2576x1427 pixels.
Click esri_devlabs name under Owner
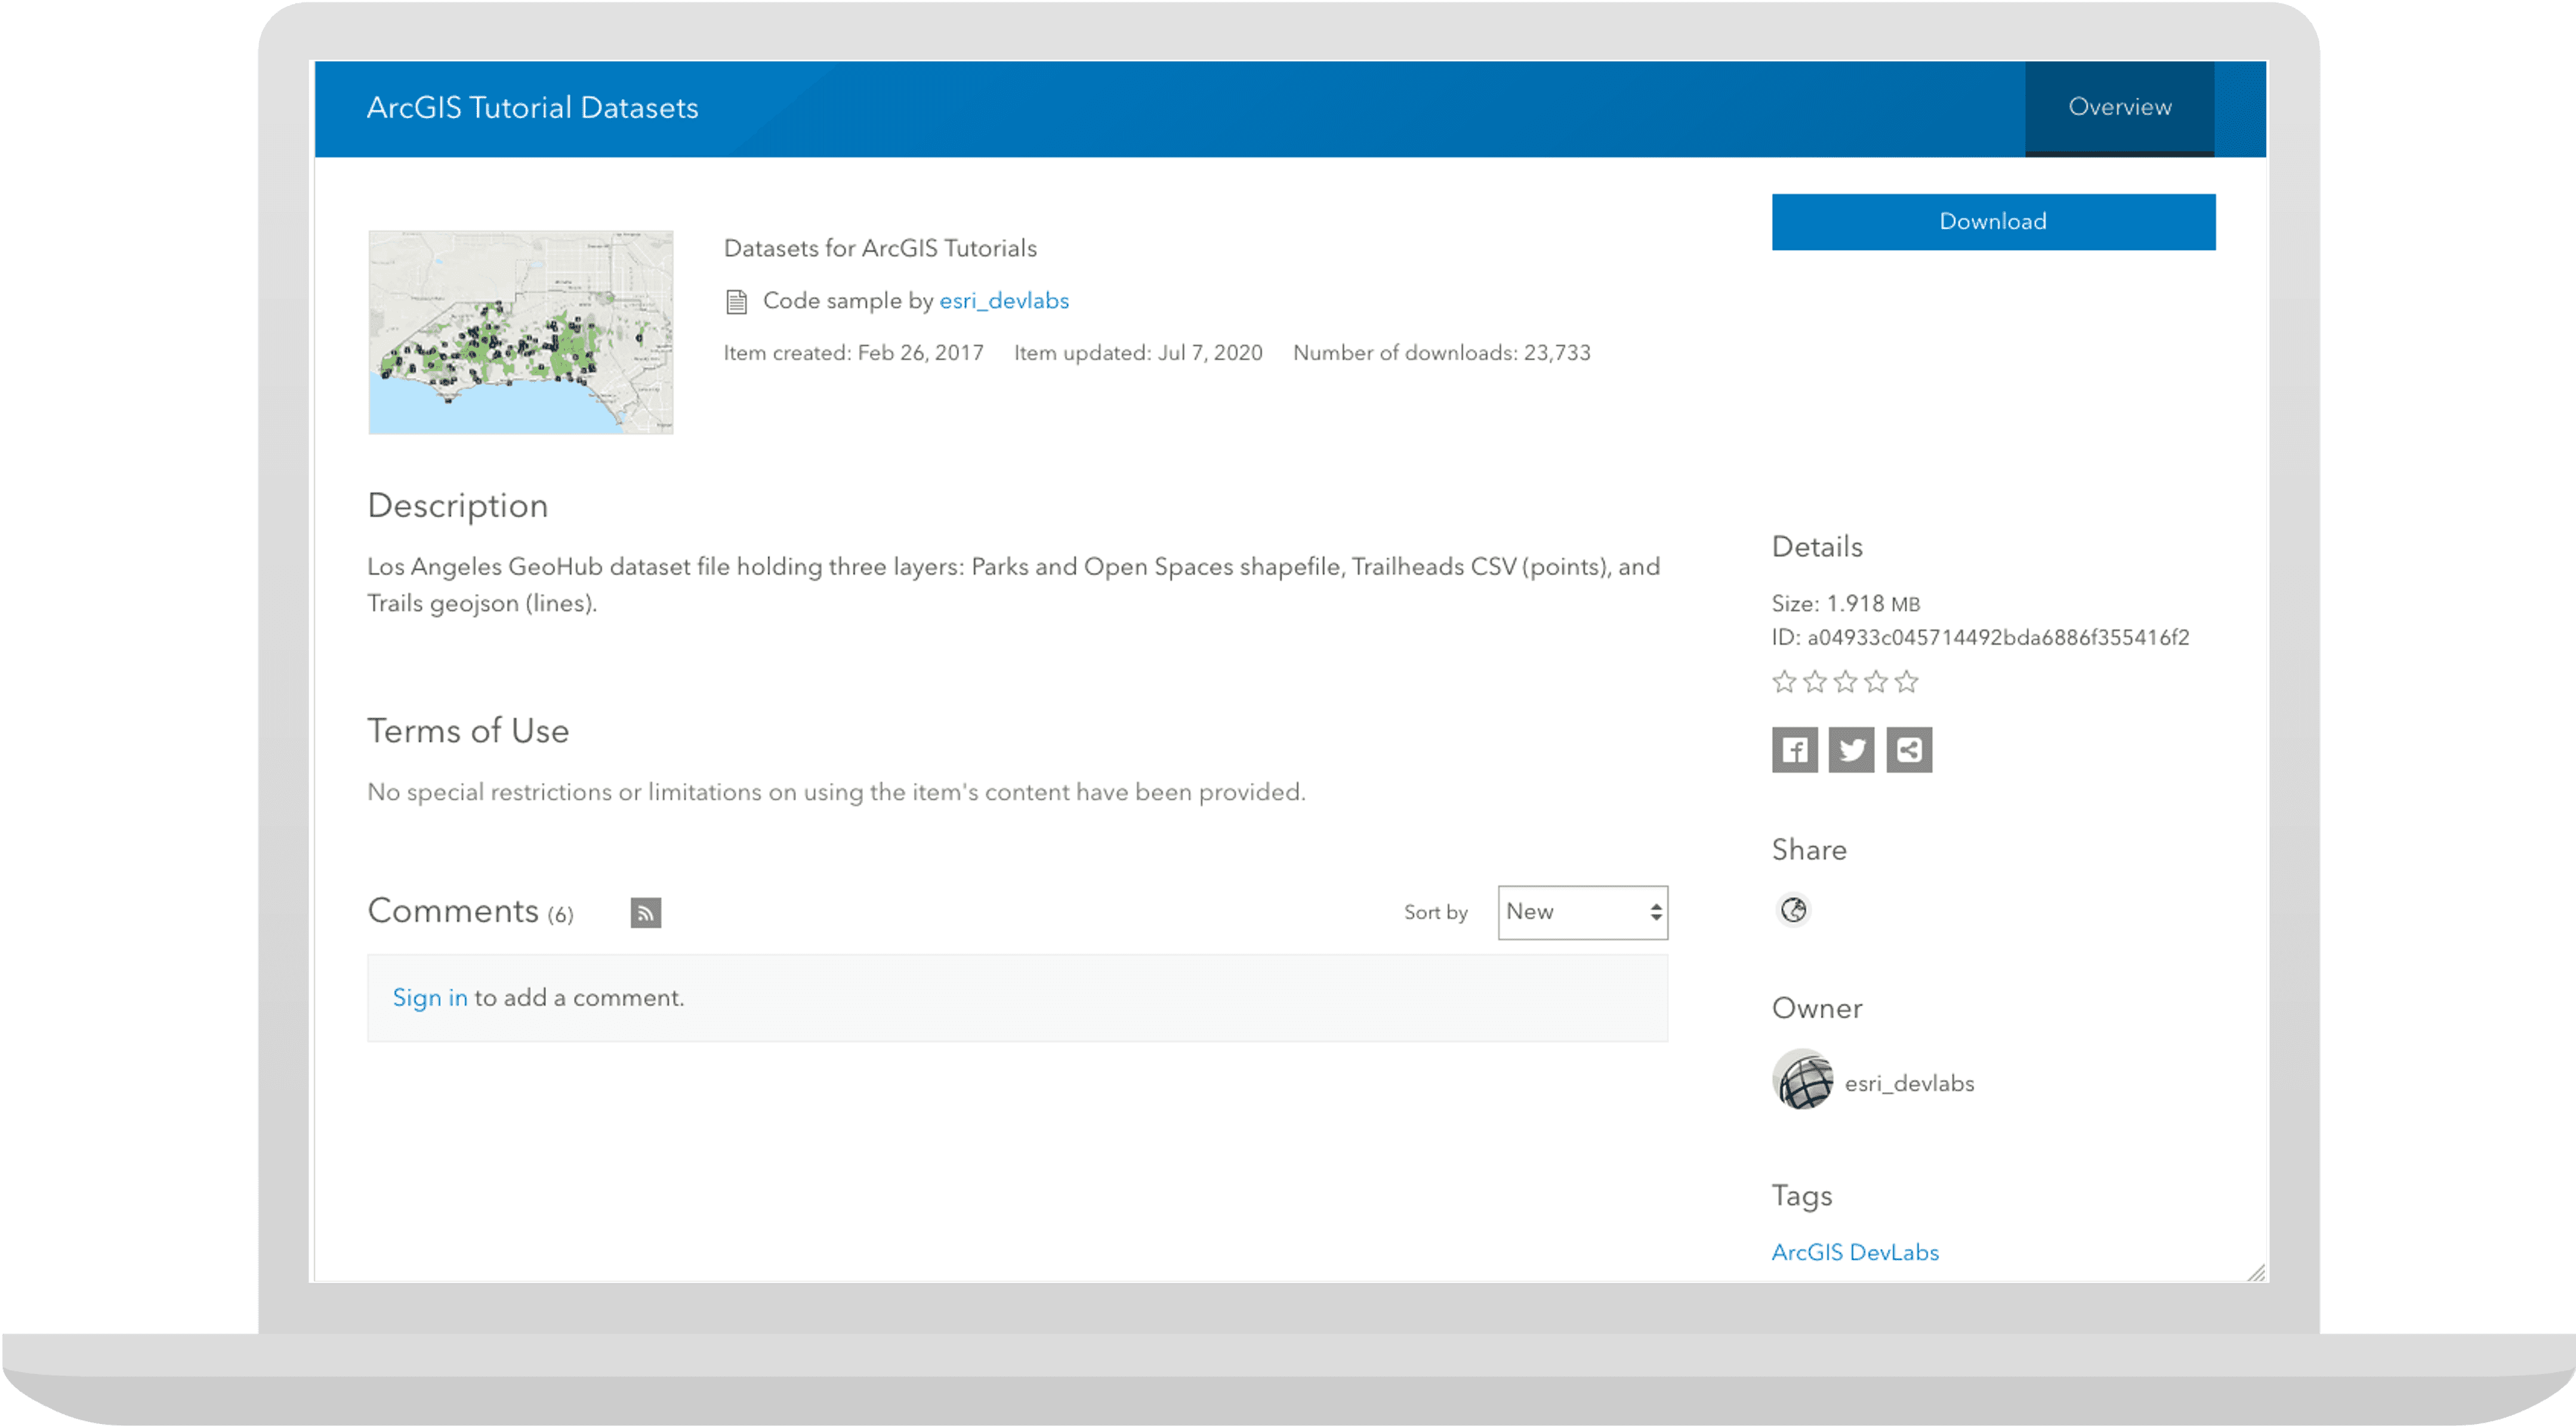pos(1908,1084)
